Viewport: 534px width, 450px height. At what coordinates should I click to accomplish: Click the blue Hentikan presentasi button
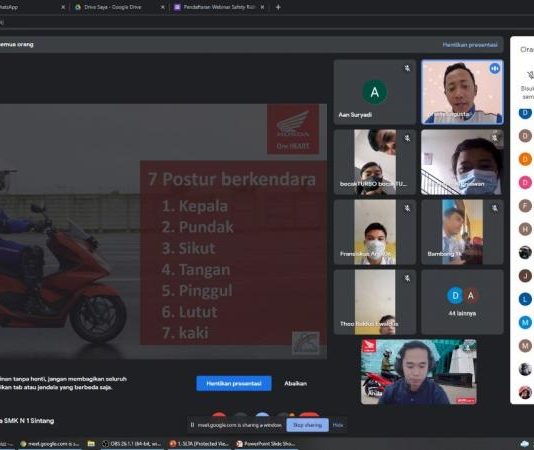tap(234, 384)
